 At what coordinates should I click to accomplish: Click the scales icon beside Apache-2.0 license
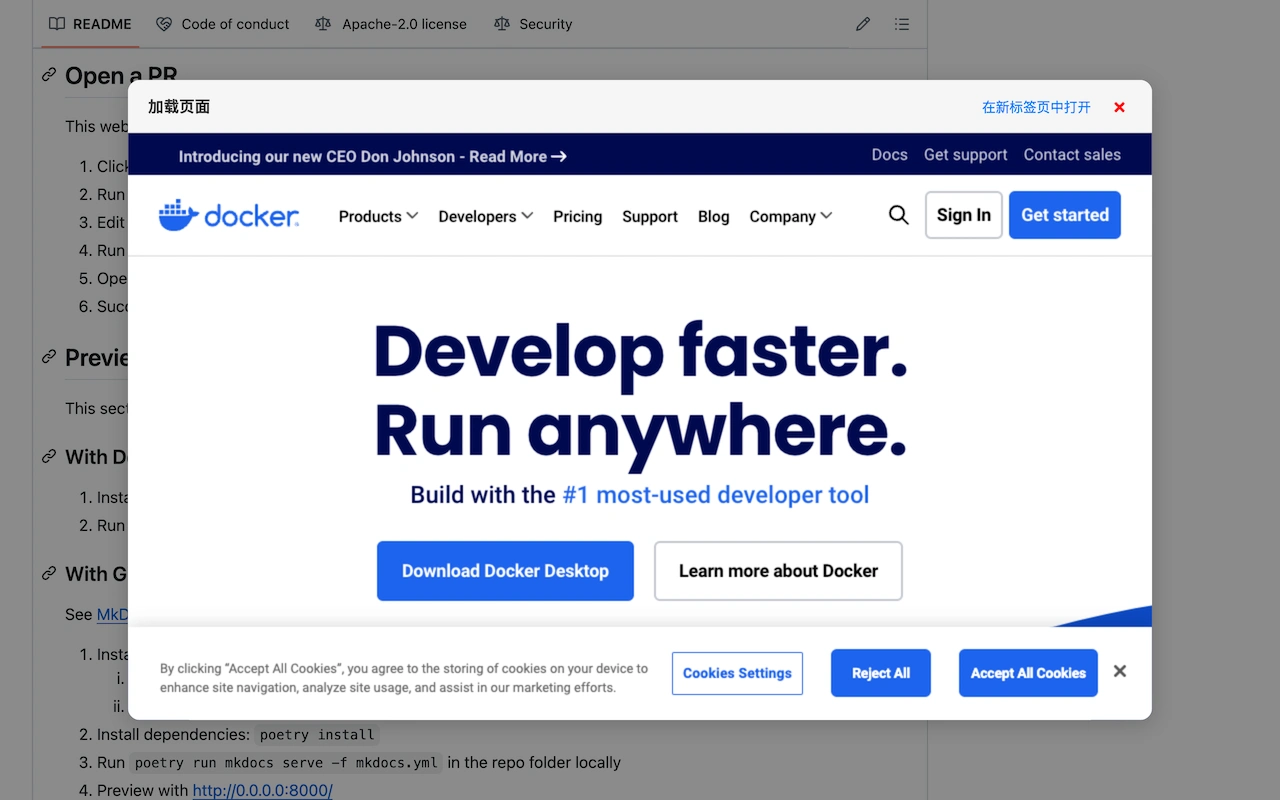point(323,23)
